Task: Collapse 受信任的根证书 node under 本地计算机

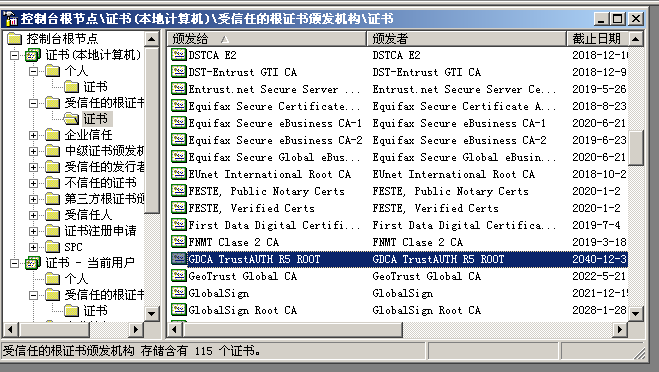Action: [x=34, y=103]
